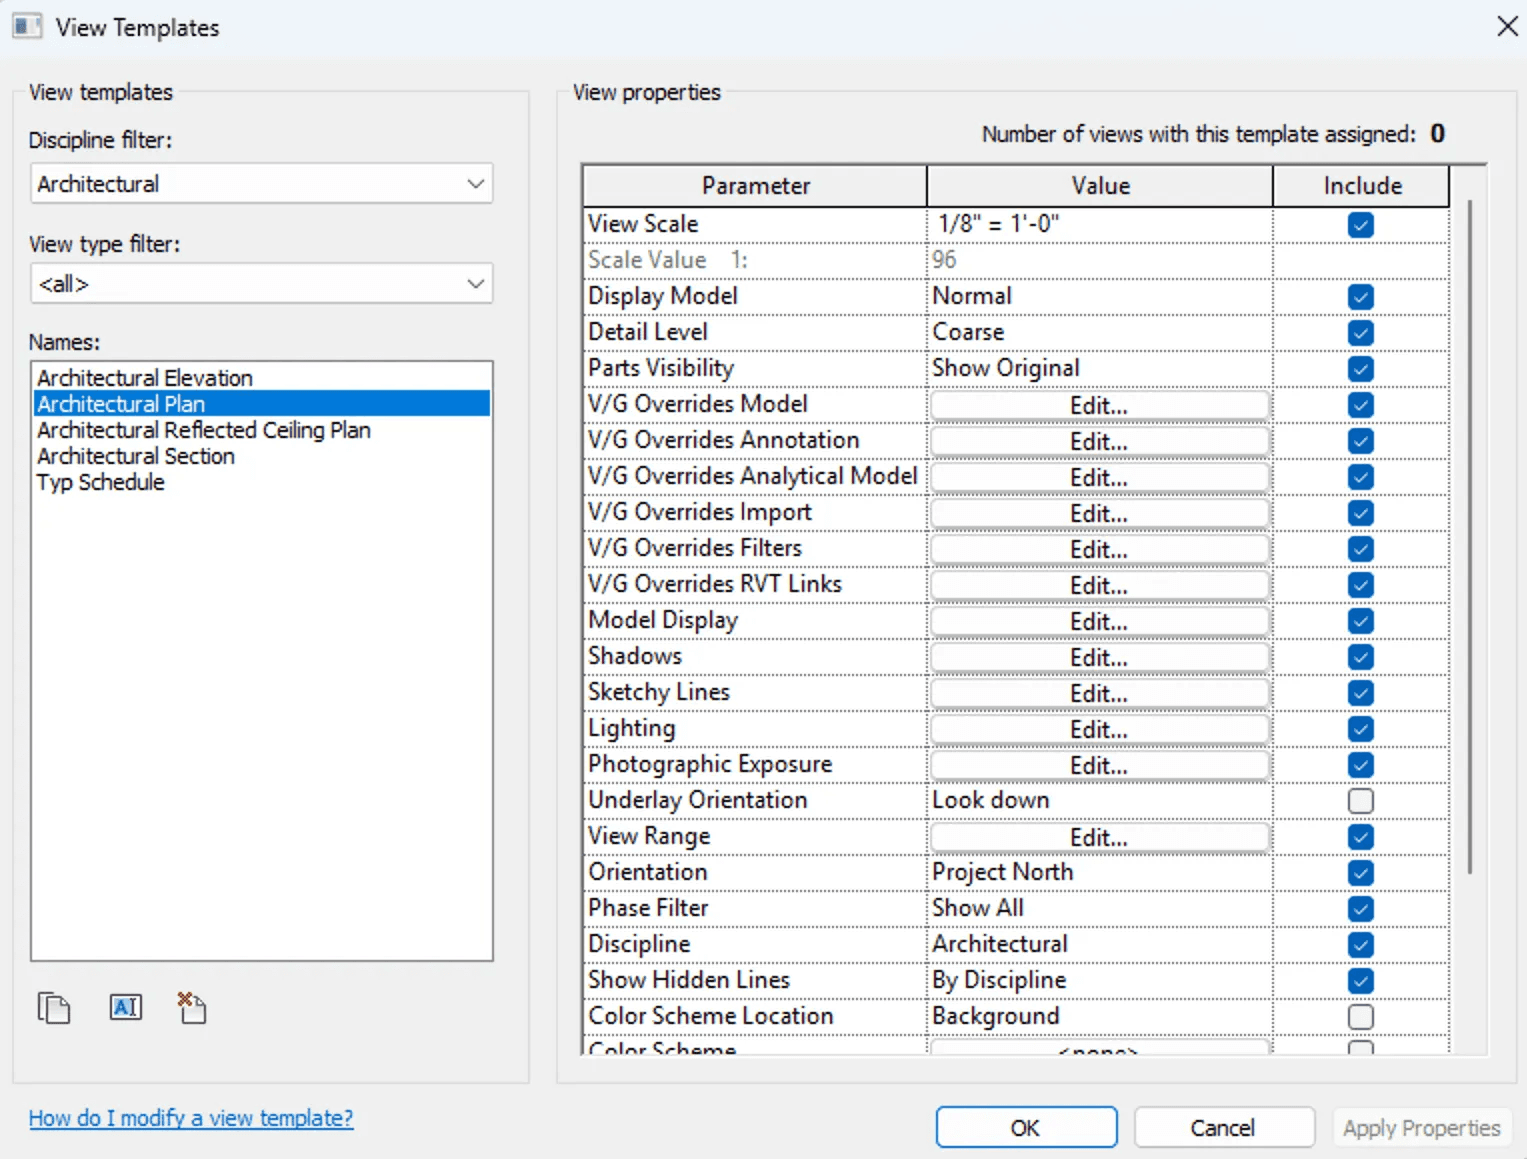Select the Typ Schedule template
1527x1159 pixels.
pos(100,482)
